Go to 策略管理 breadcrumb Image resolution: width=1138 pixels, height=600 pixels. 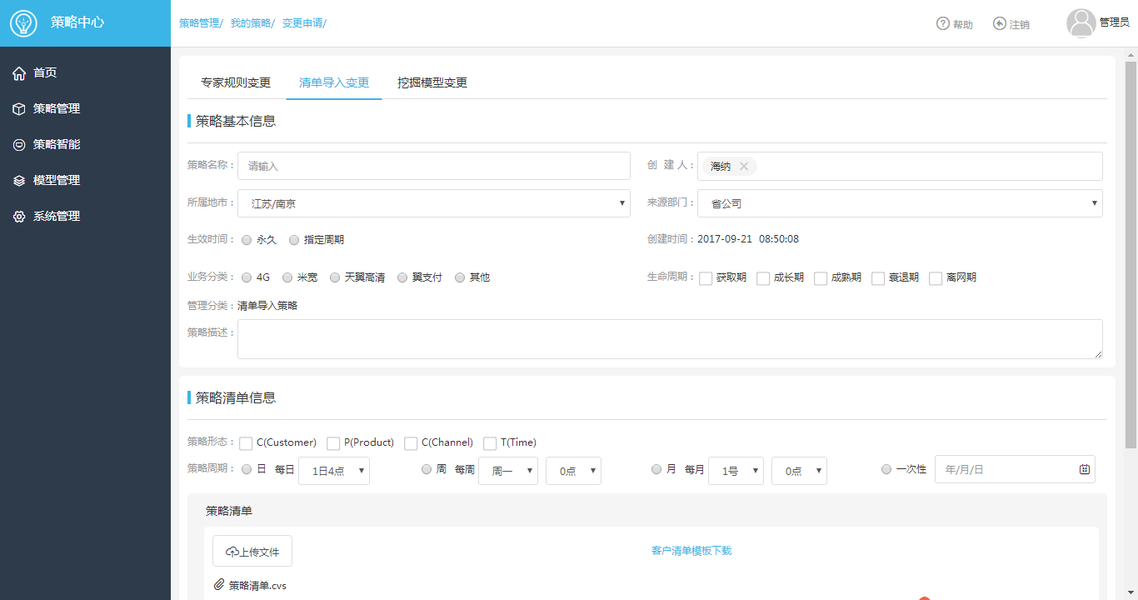click(x=200, y=23)
